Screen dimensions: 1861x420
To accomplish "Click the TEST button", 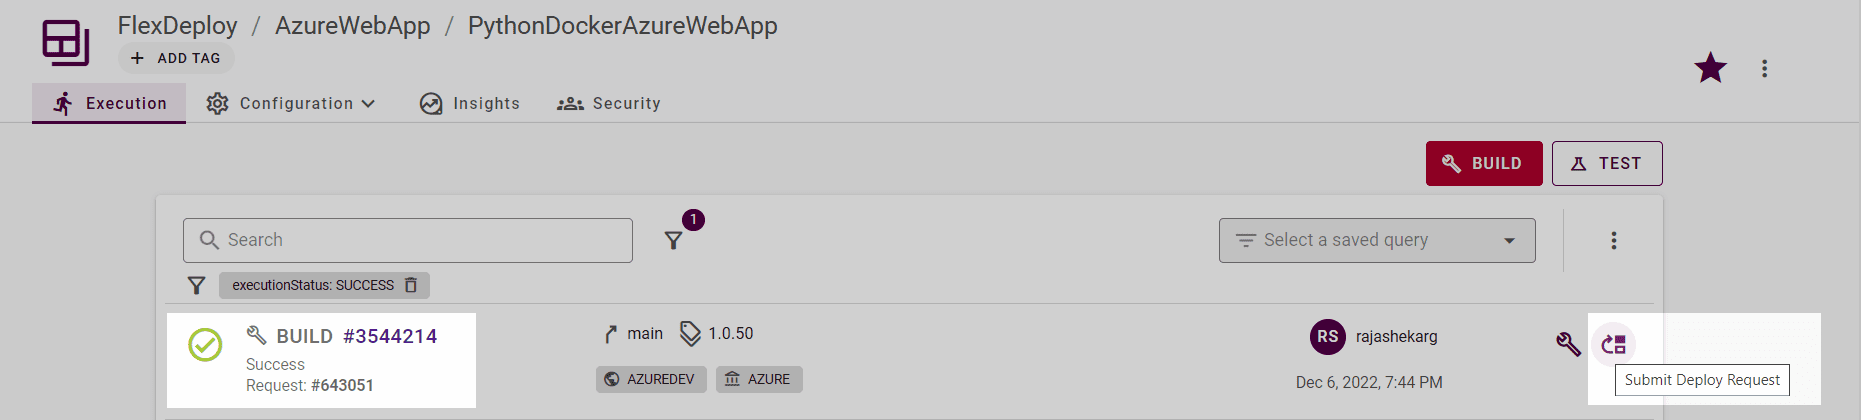I will click(x=1607, y=163).
